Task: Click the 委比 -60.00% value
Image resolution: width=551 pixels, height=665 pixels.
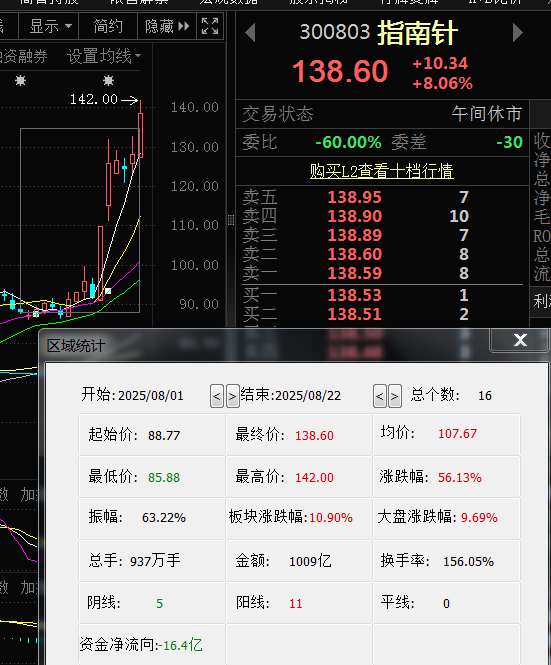Action: click(x=348, y=142)
